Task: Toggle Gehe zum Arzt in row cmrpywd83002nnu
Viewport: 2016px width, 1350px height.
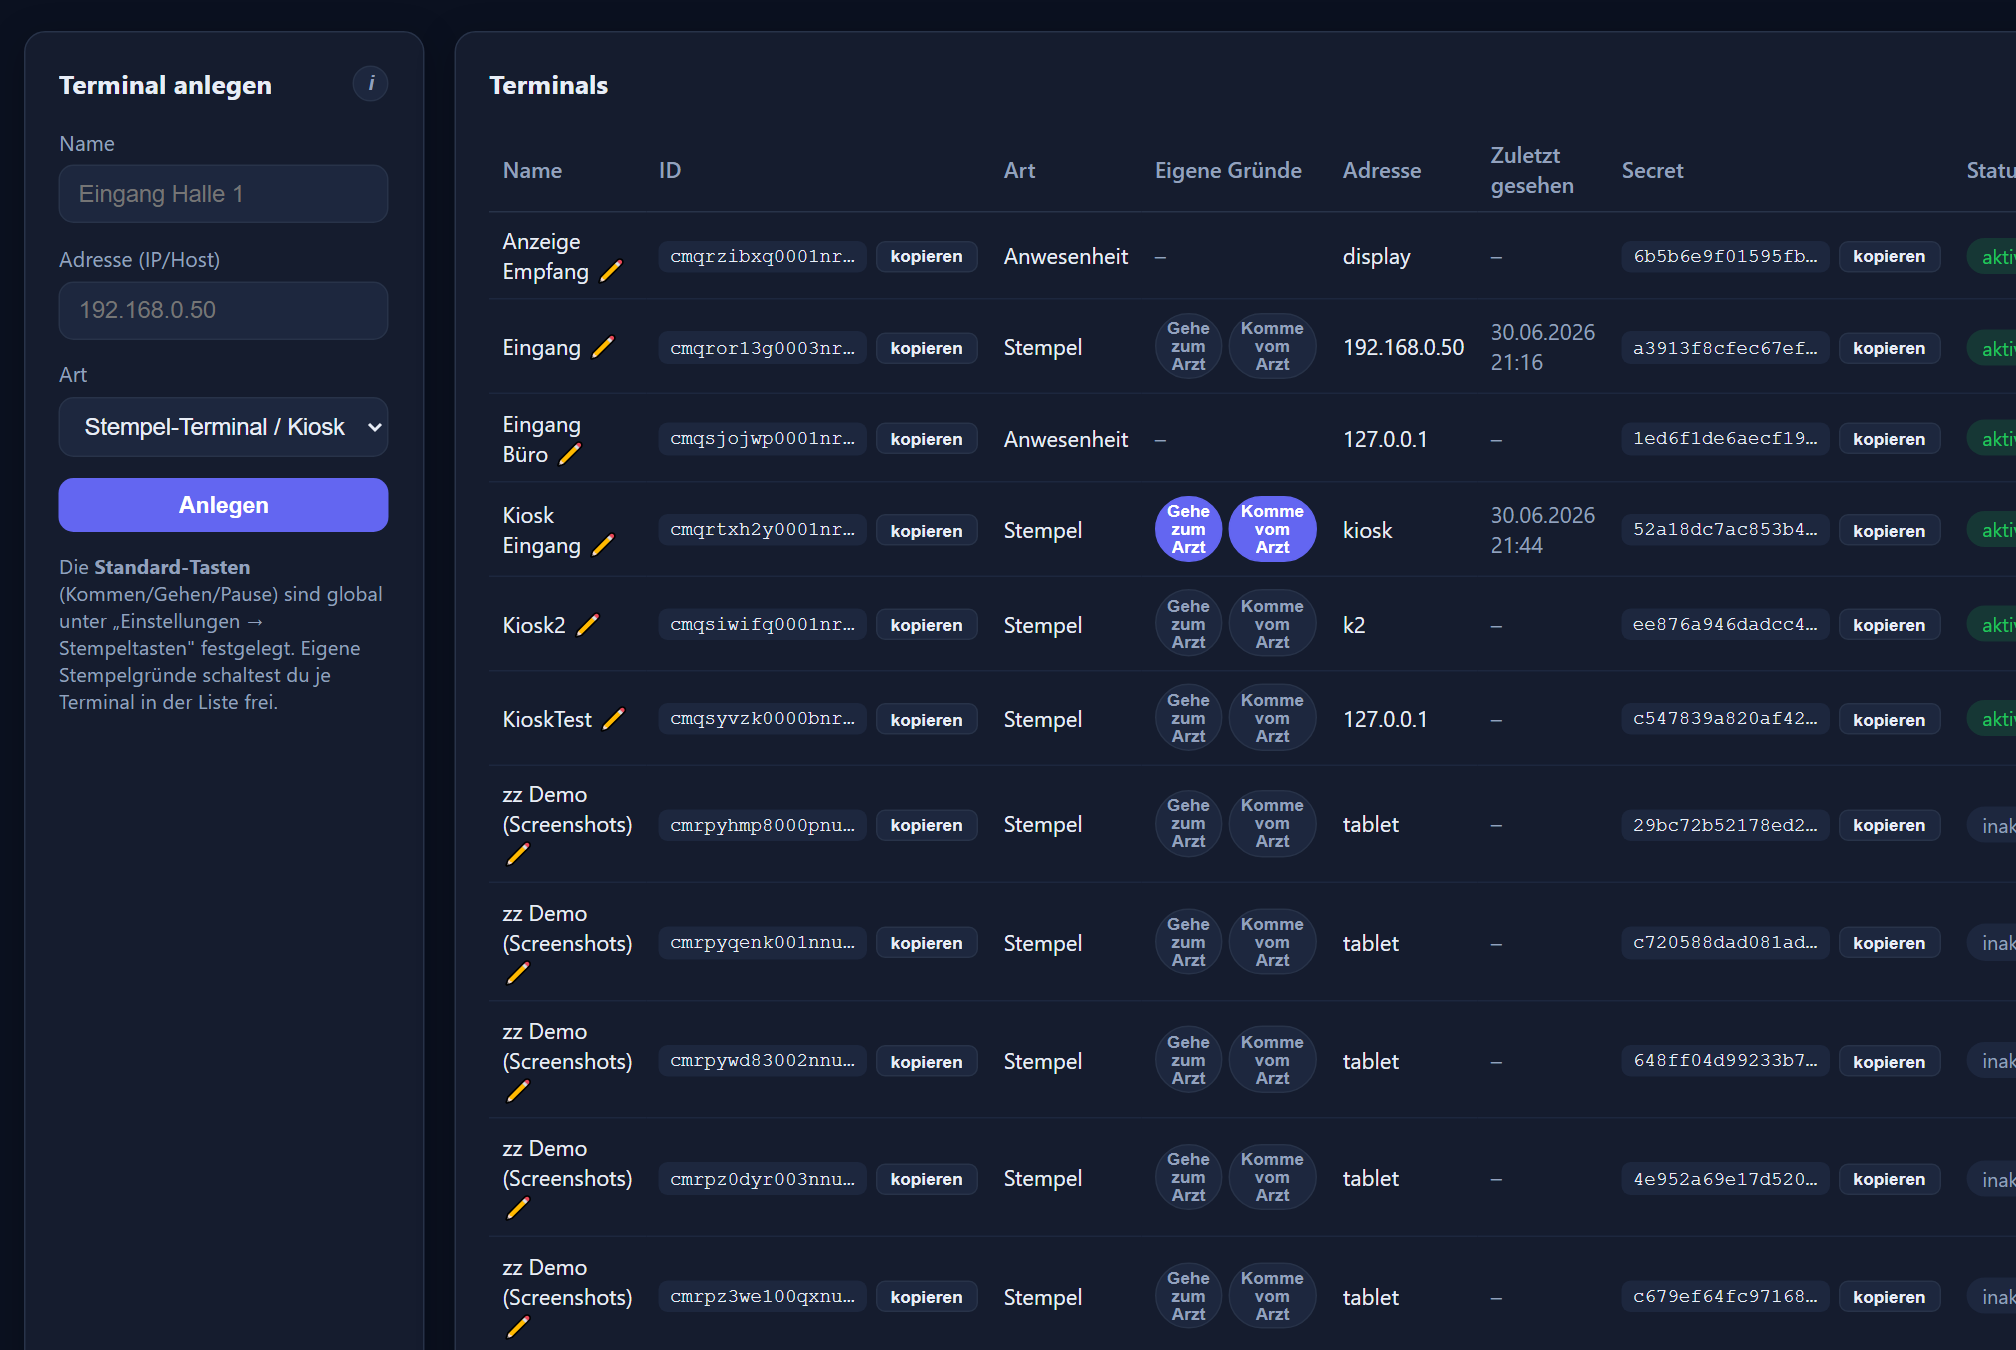Action: click(1188, 1060)
